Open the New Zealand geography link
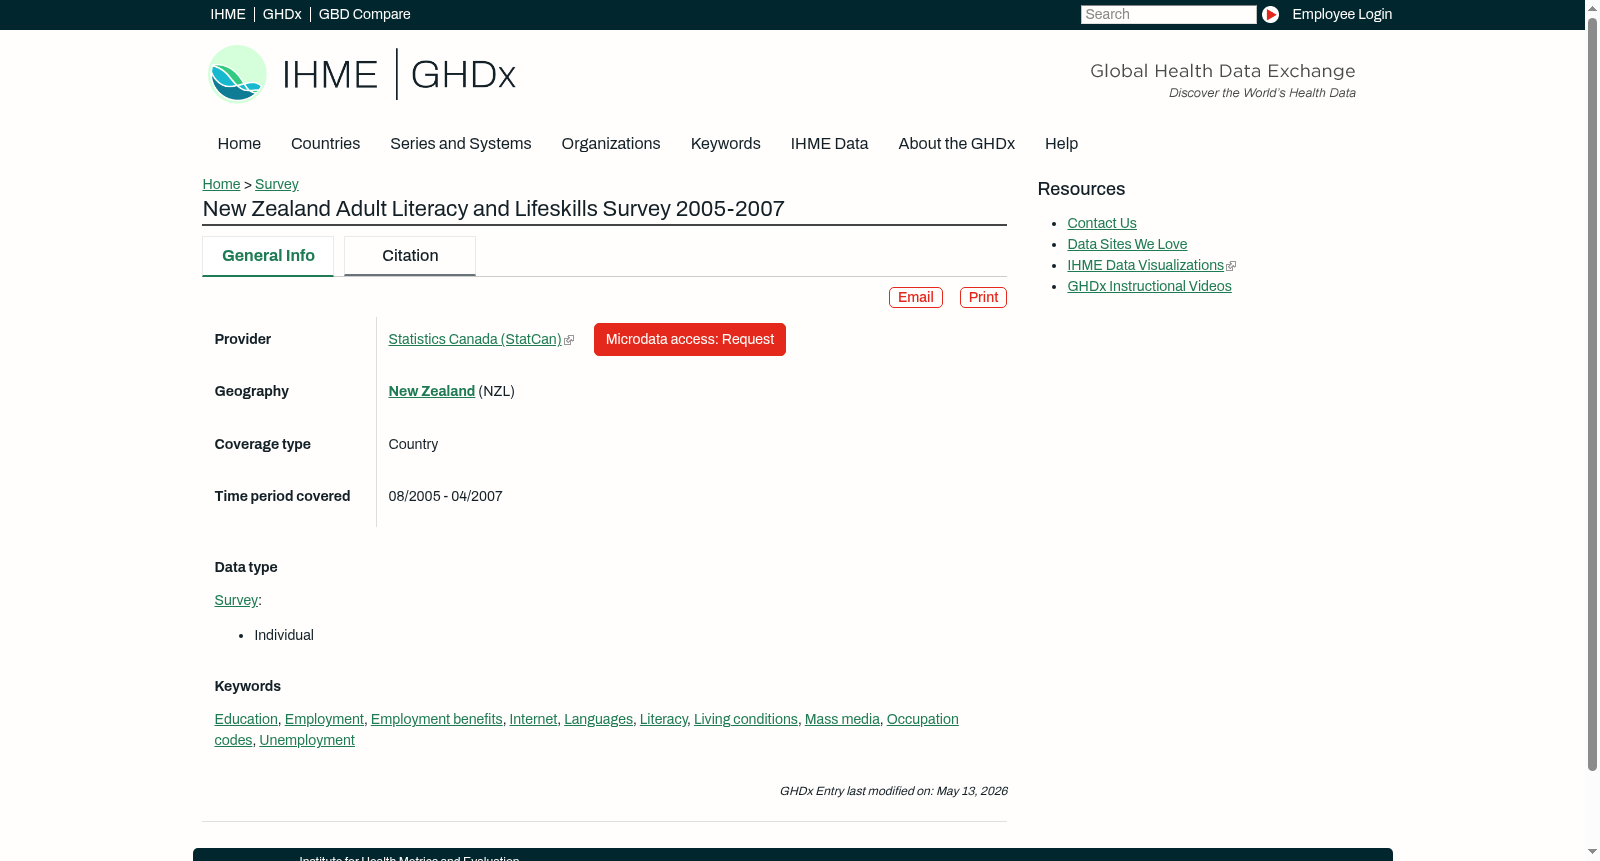The image size is (1600, 861). tap(432, 391)
